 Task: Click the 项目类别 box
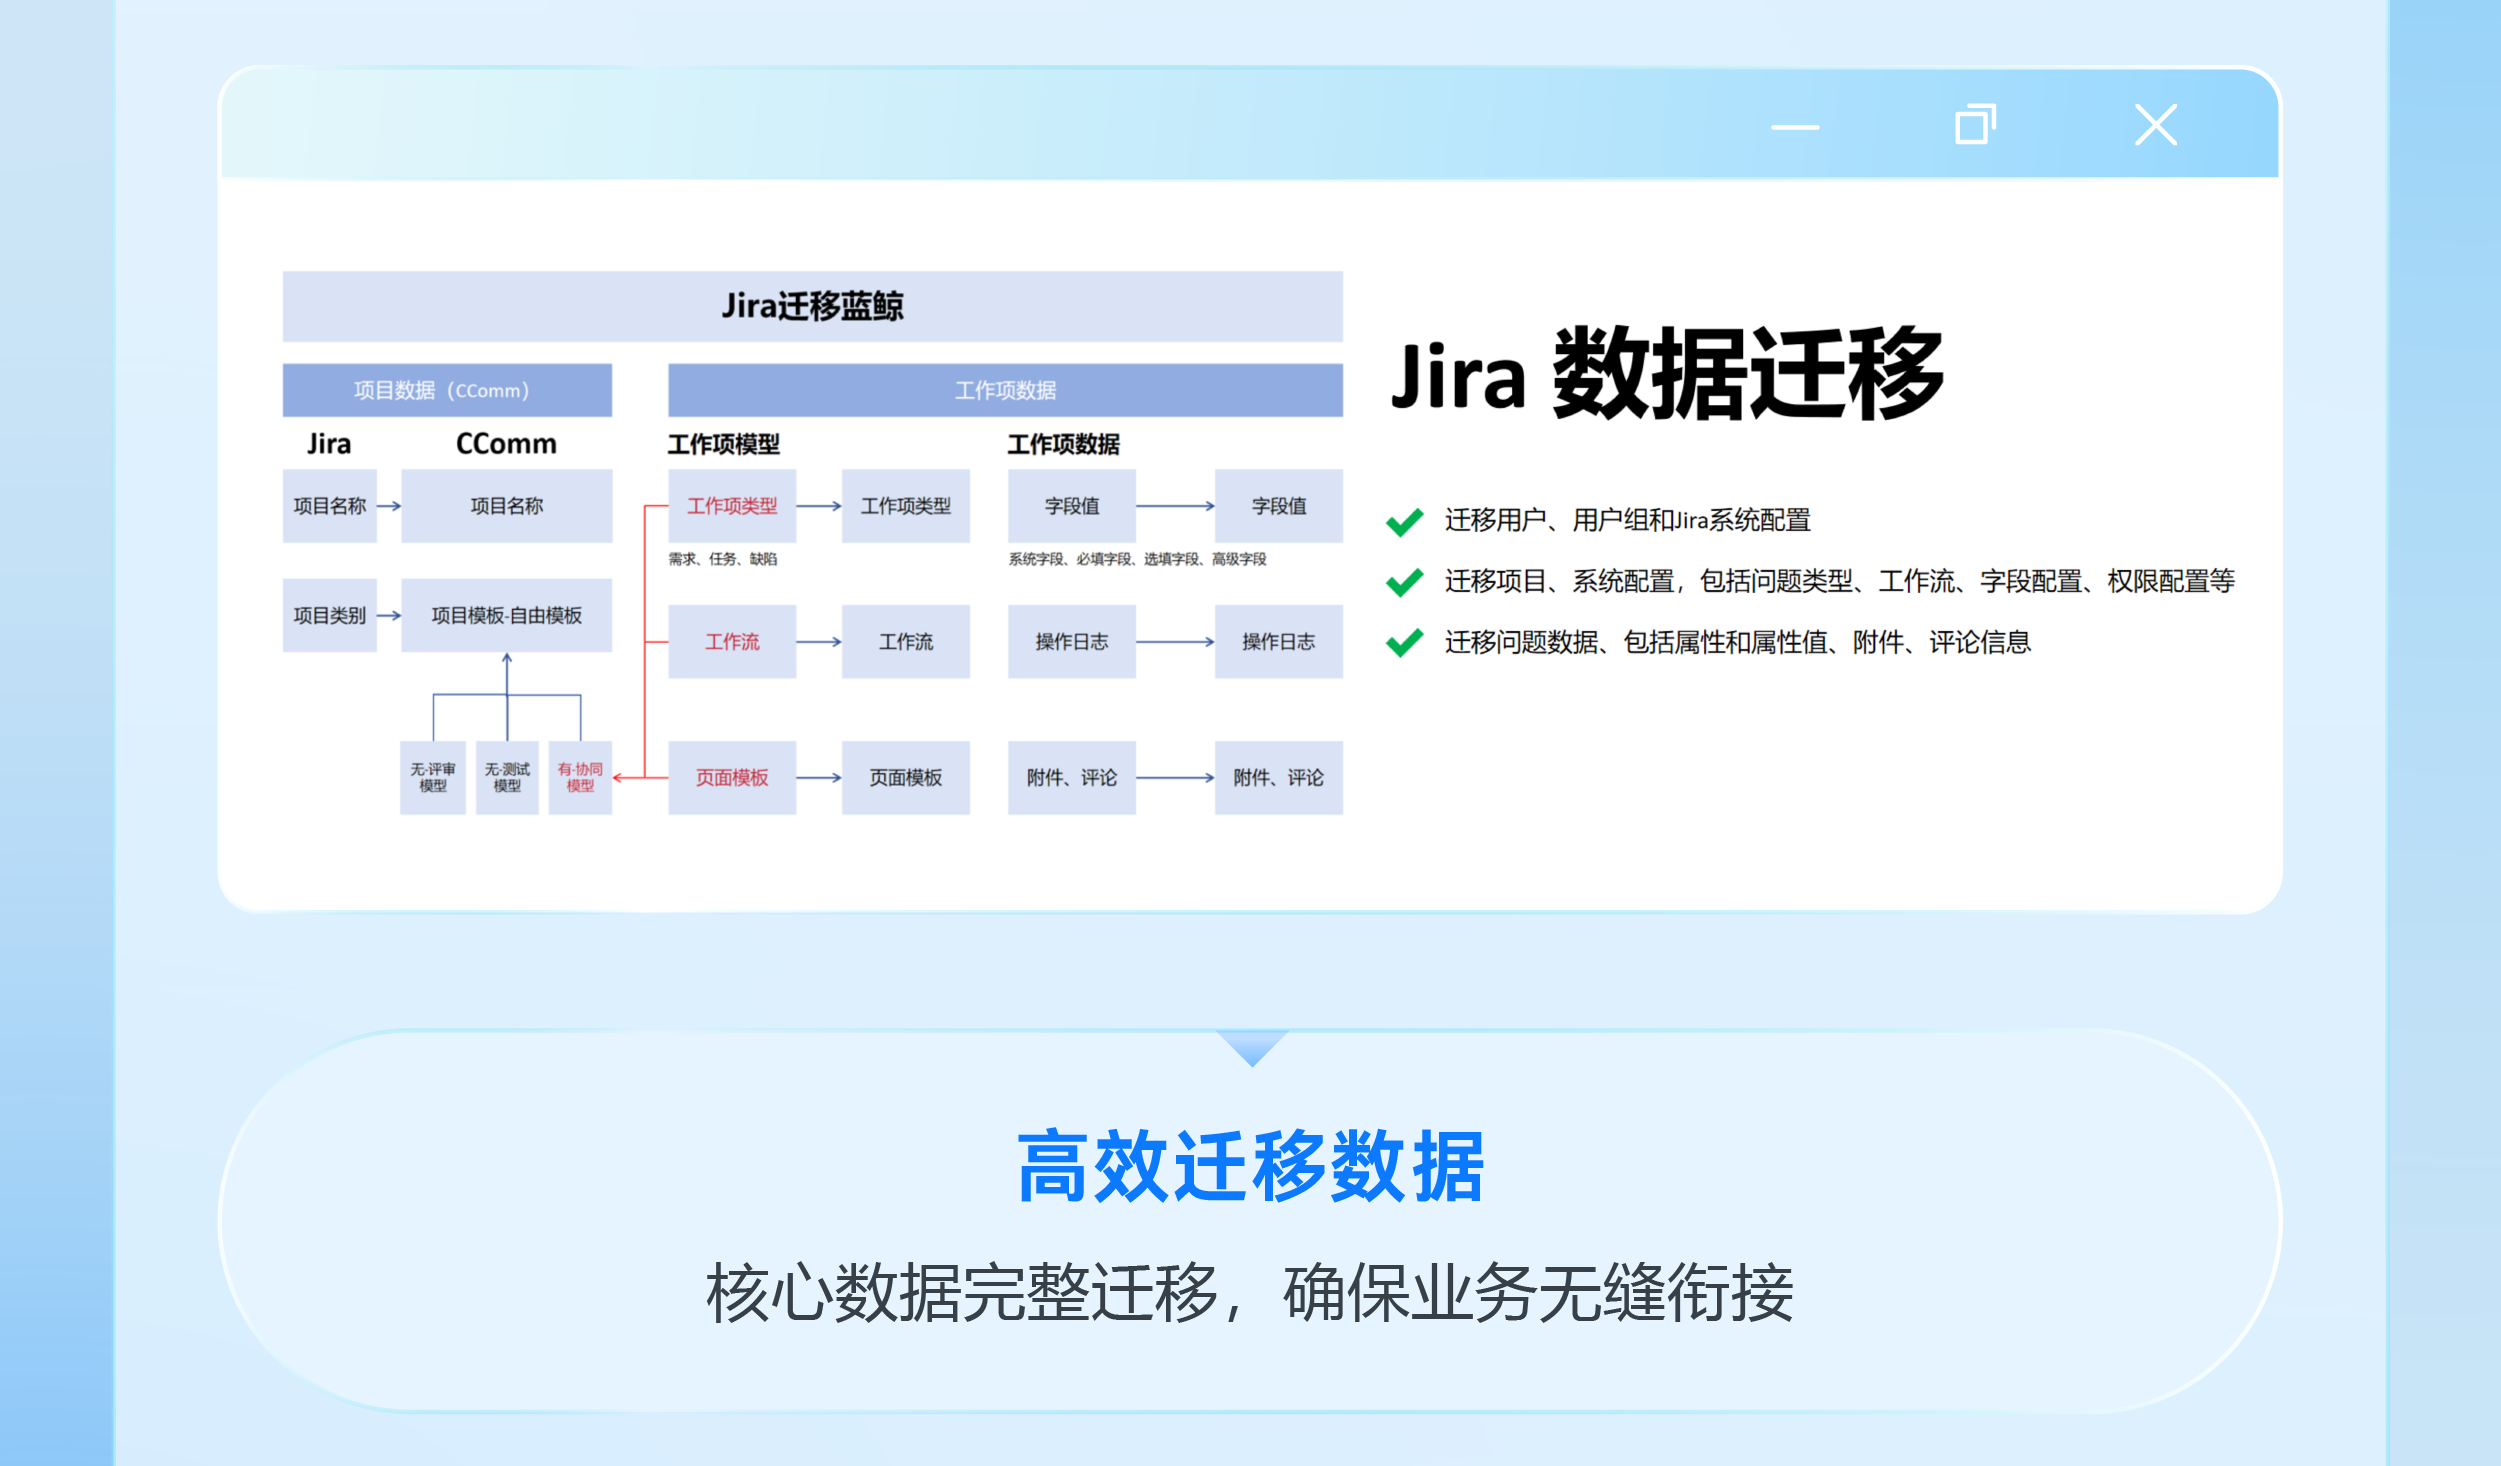[x=330, y=616]
